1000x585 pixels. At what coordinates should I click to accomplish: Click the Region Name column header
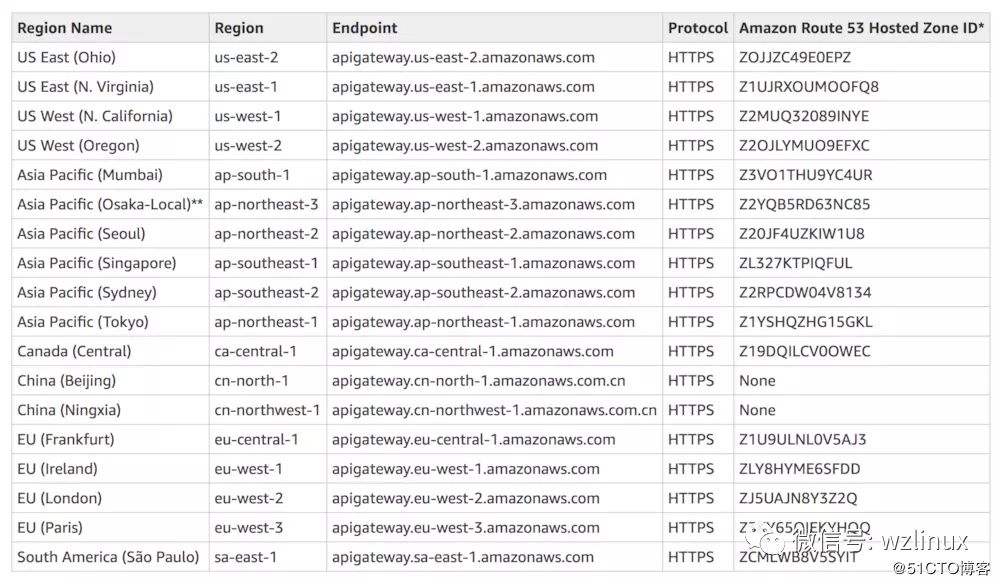65,28
